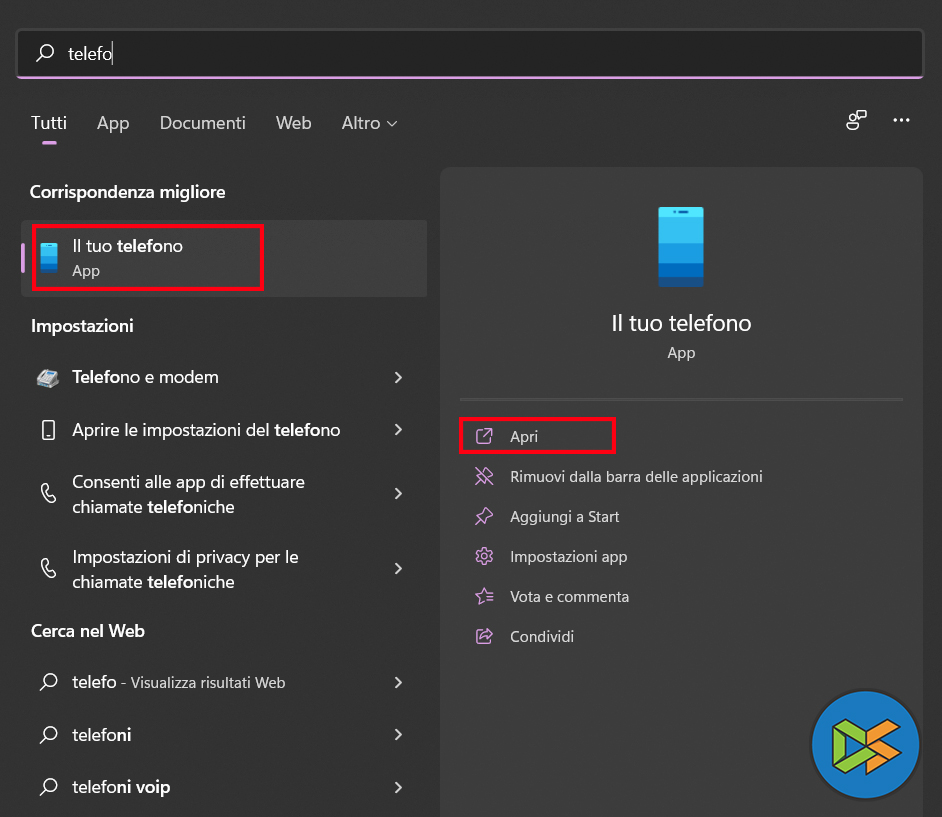Select the Web filter tab

[293, 123]
